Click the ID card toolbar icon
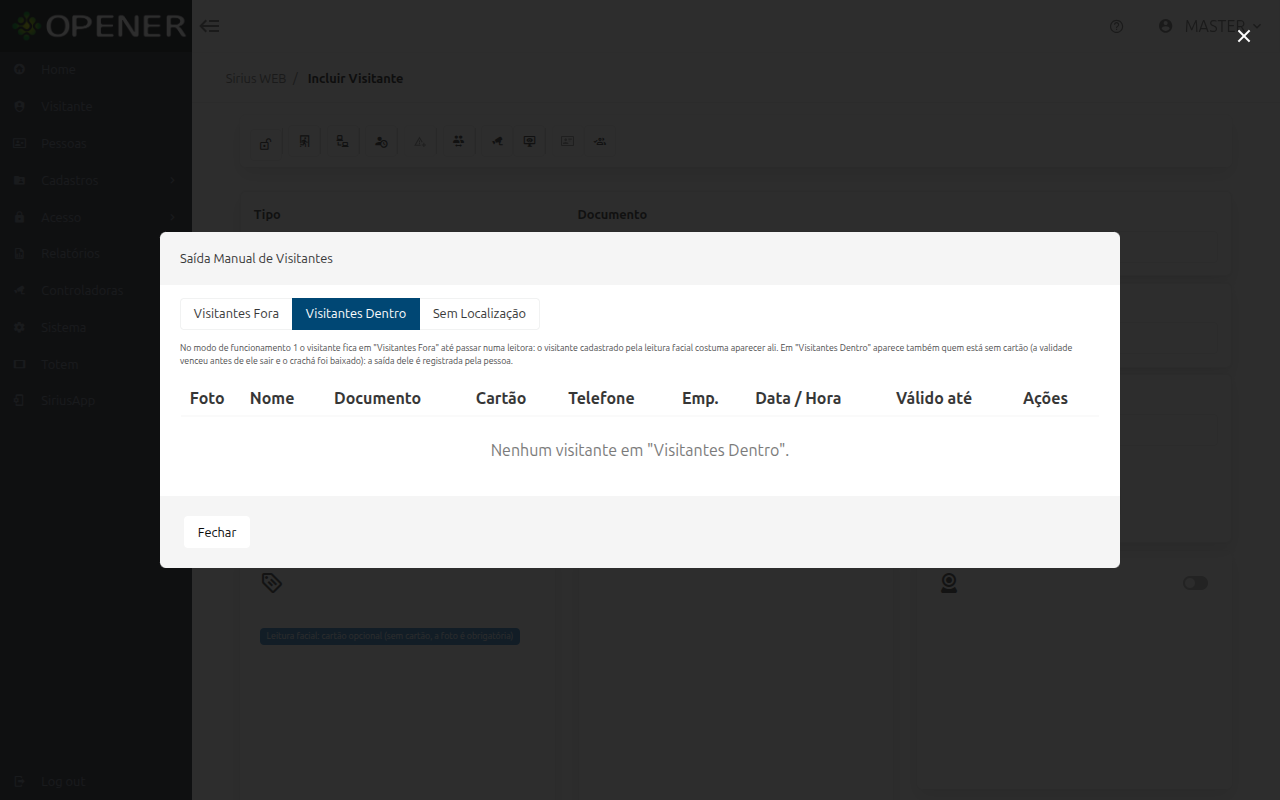The height and width of the screenshot is (800, 1280). click(x=567, y=141)
